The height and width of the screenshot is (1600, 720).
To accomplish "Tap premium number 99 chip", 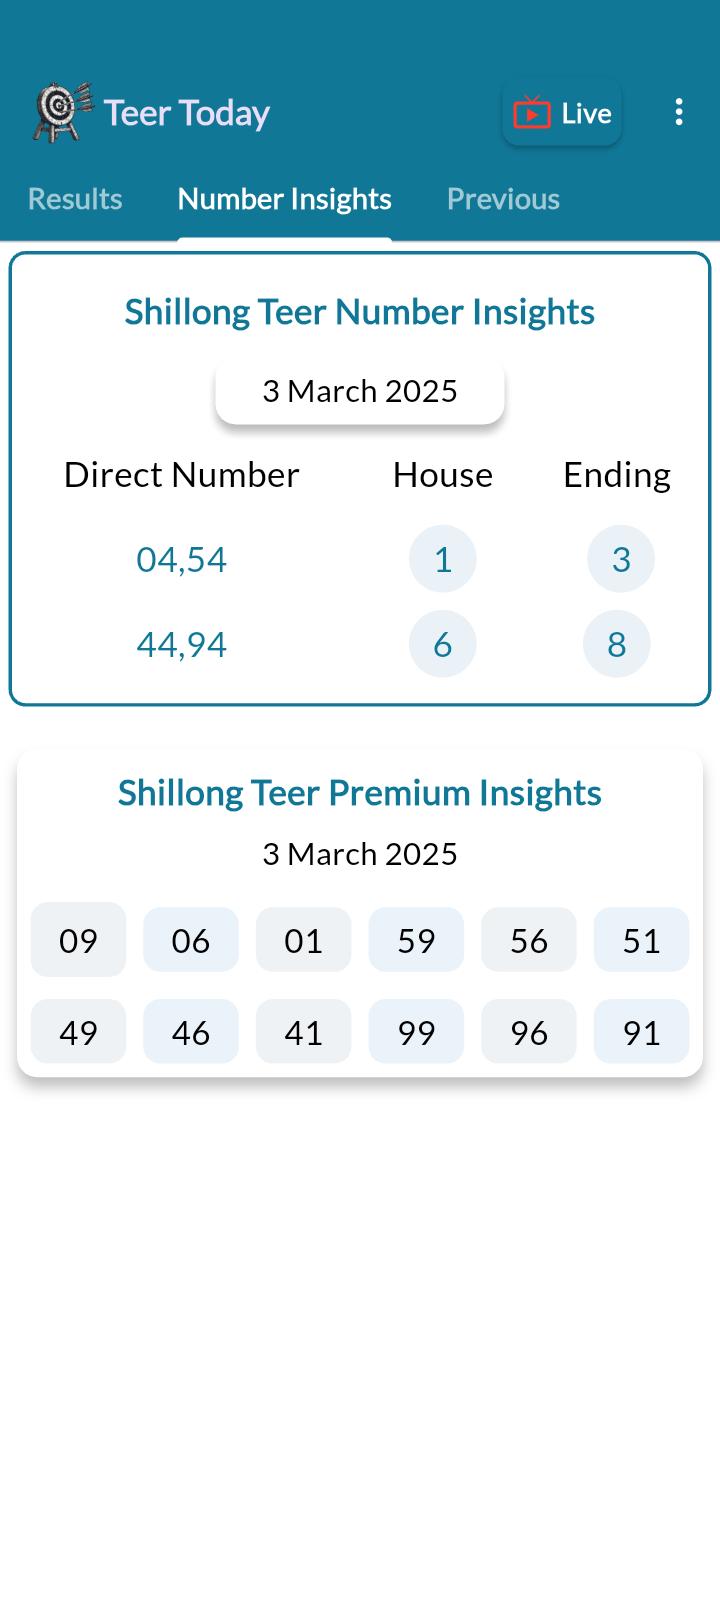I will [x=416, y=1031].
